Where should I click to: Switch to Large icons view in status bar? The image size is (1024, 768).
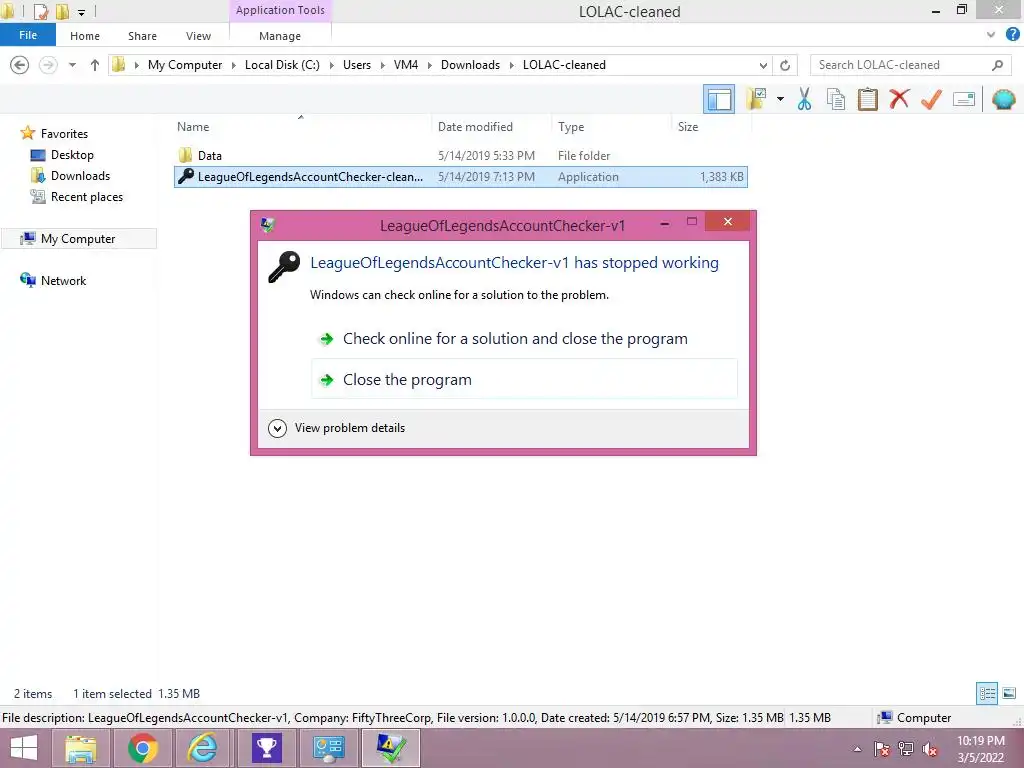1009,693
